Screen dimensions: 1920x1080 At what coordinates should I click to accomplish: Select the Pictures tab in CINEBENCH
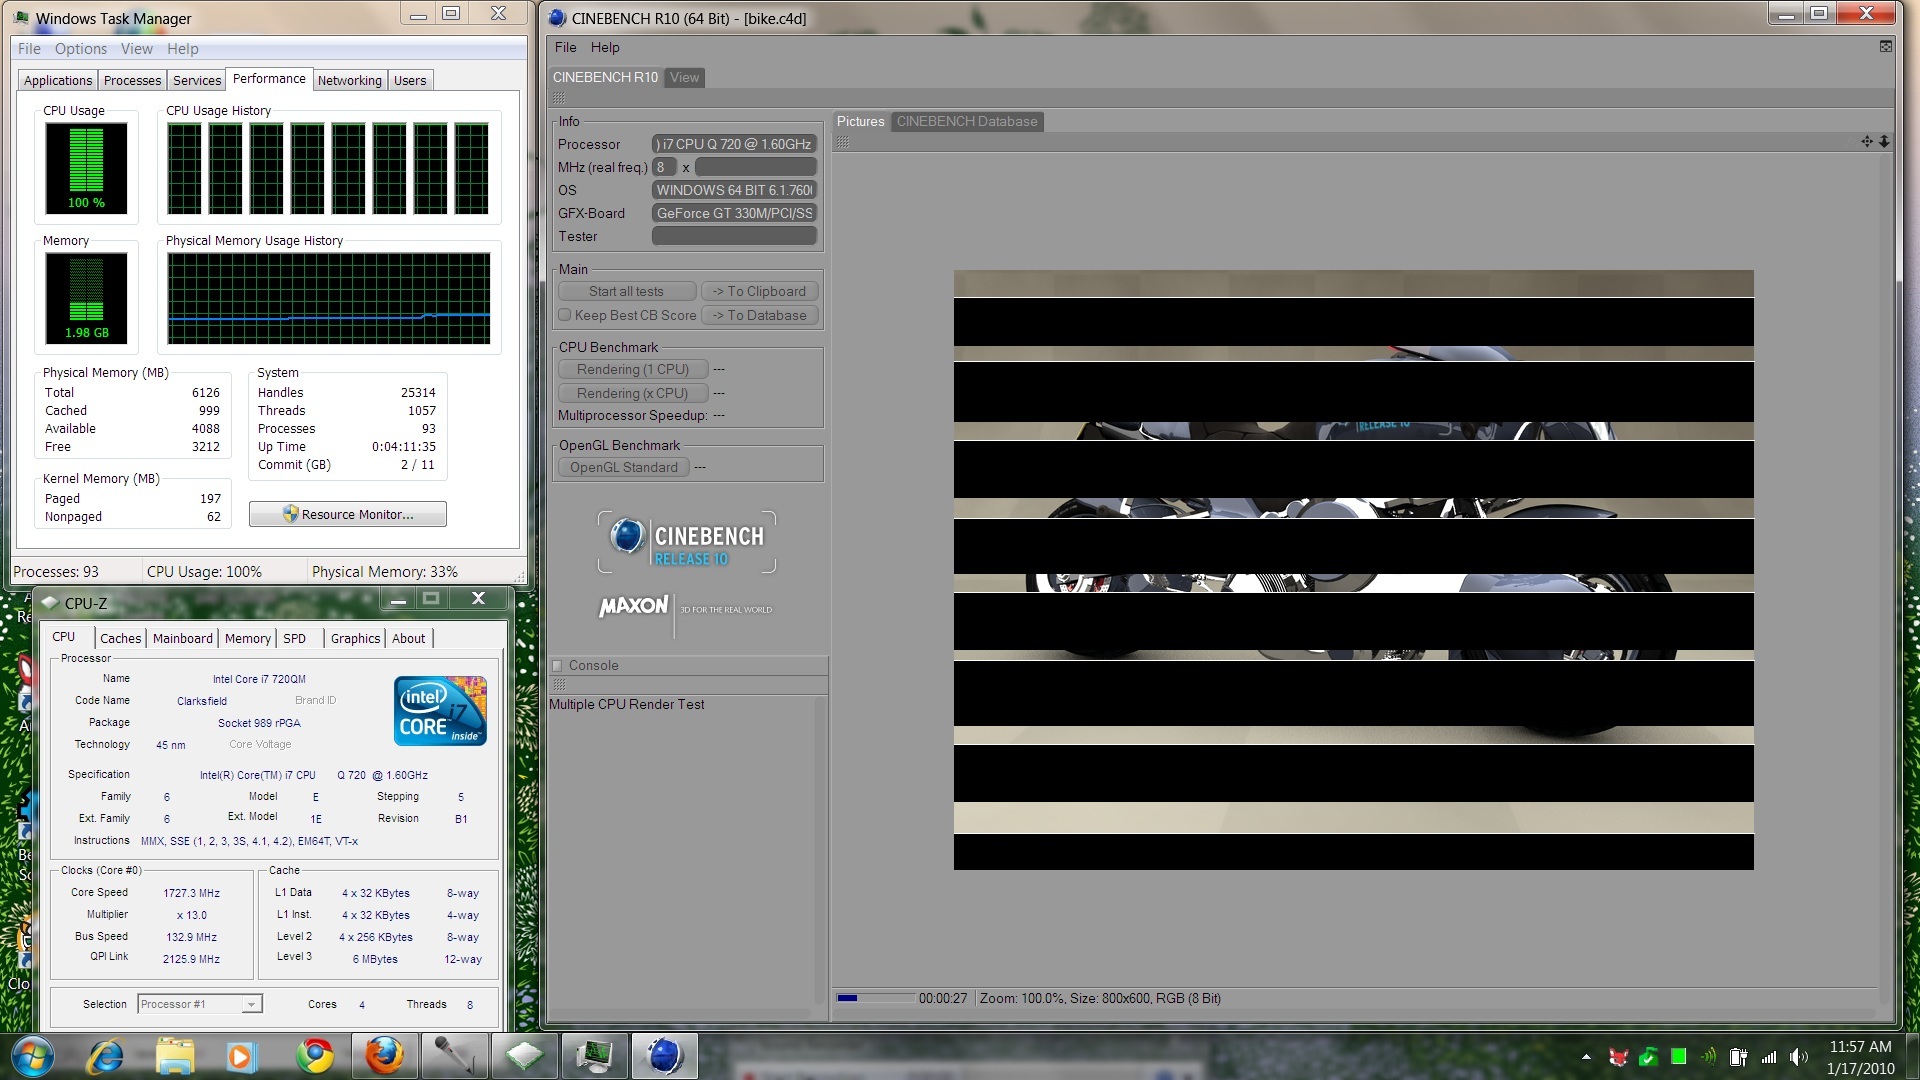860,121
